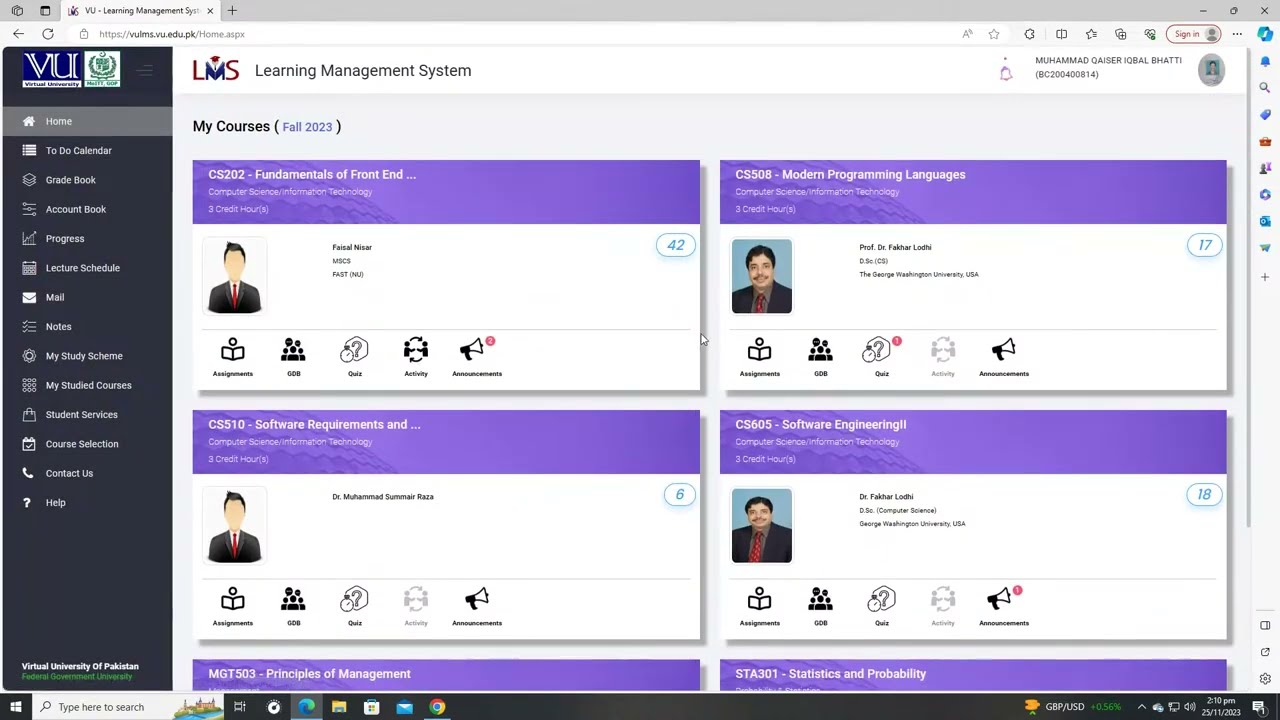Open Student Services in sidebar

[x=87, y=414]
